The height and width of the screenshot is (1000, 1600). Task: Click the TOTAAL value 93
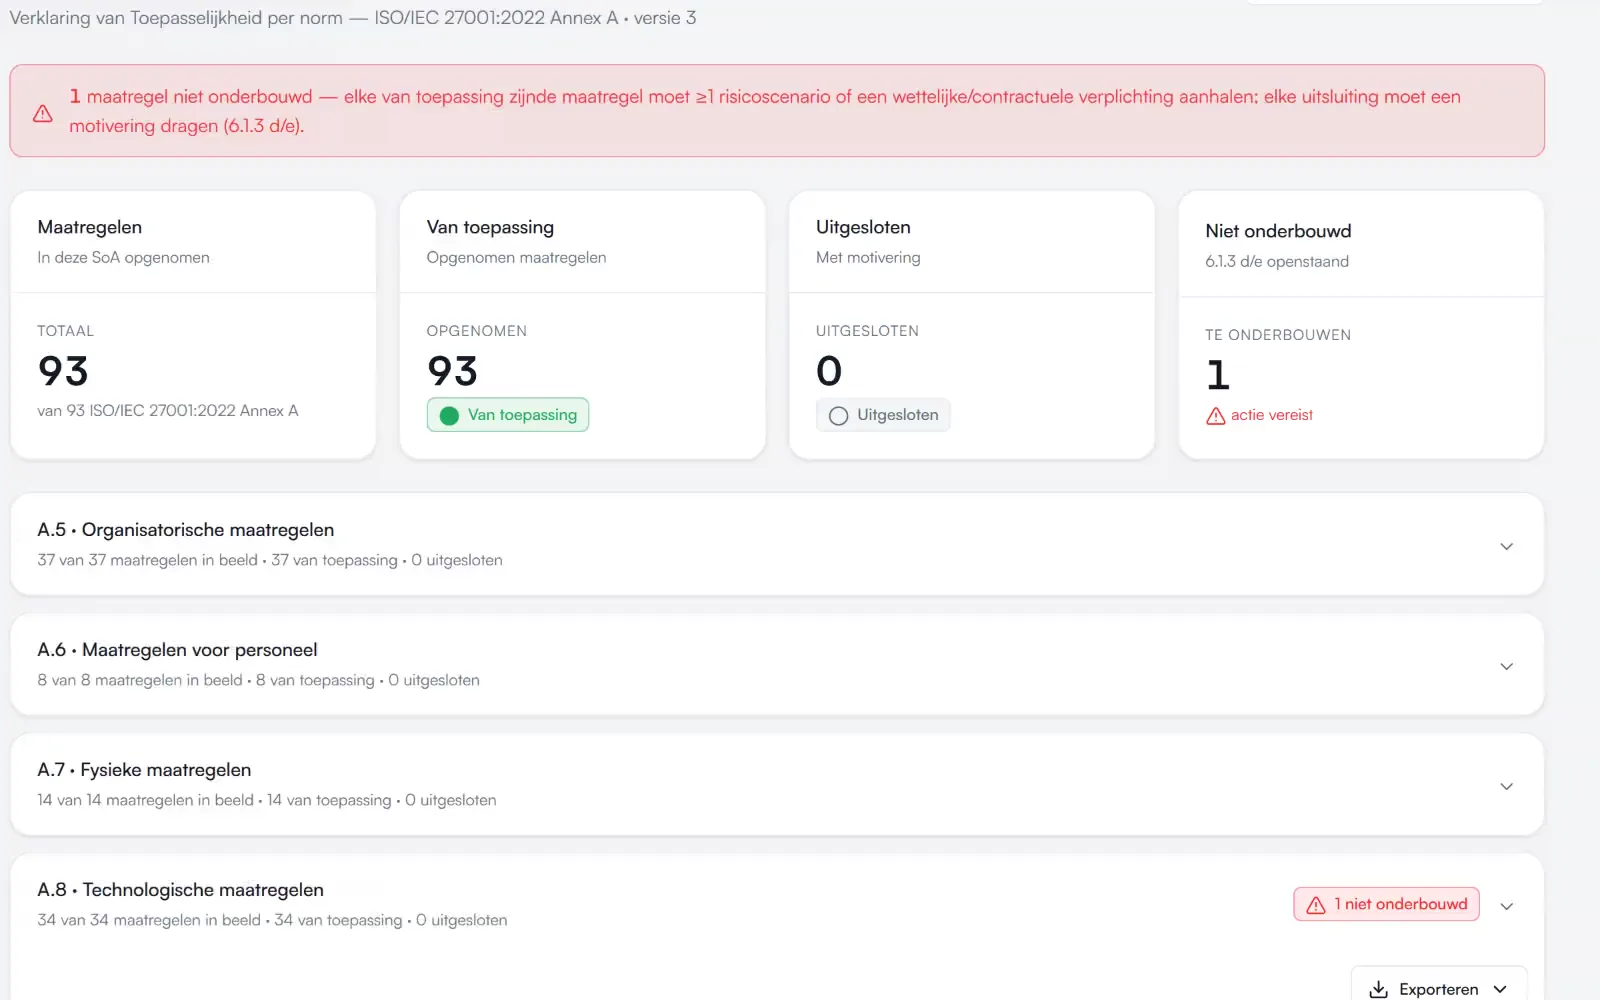tap(63, 371)
